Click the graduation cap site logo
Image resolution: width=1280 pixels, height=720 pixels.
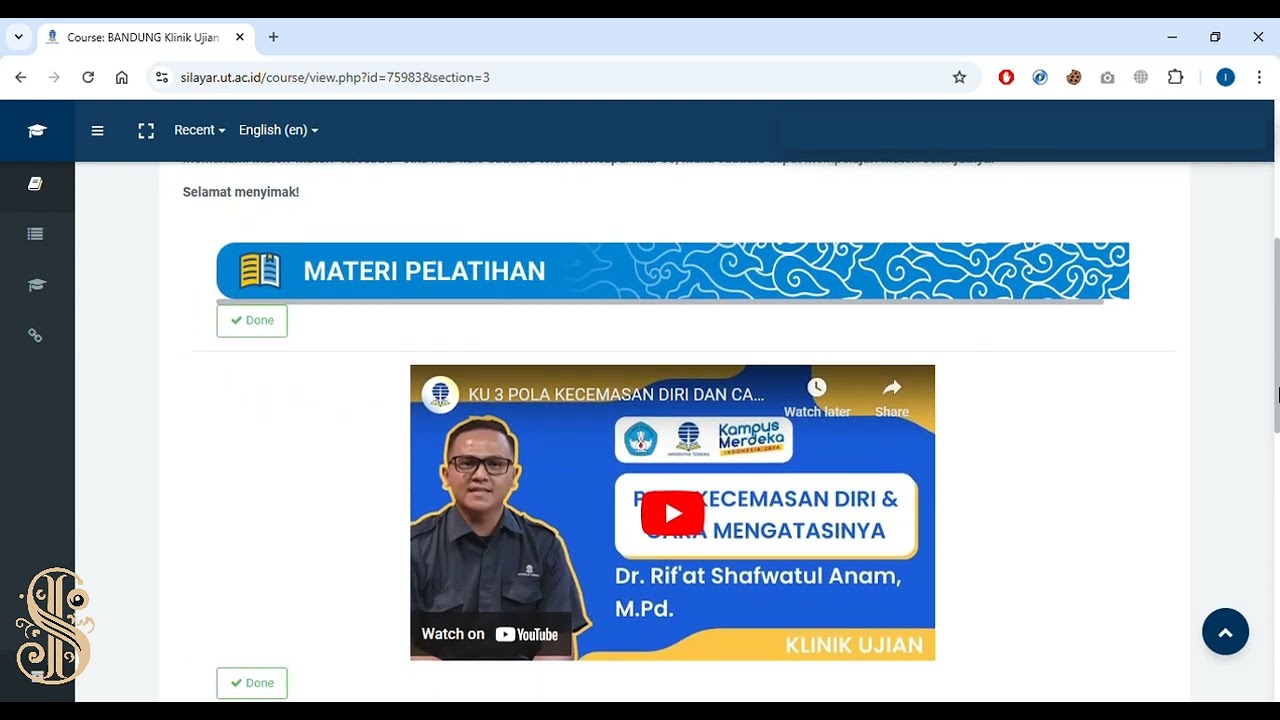[37, 130]
